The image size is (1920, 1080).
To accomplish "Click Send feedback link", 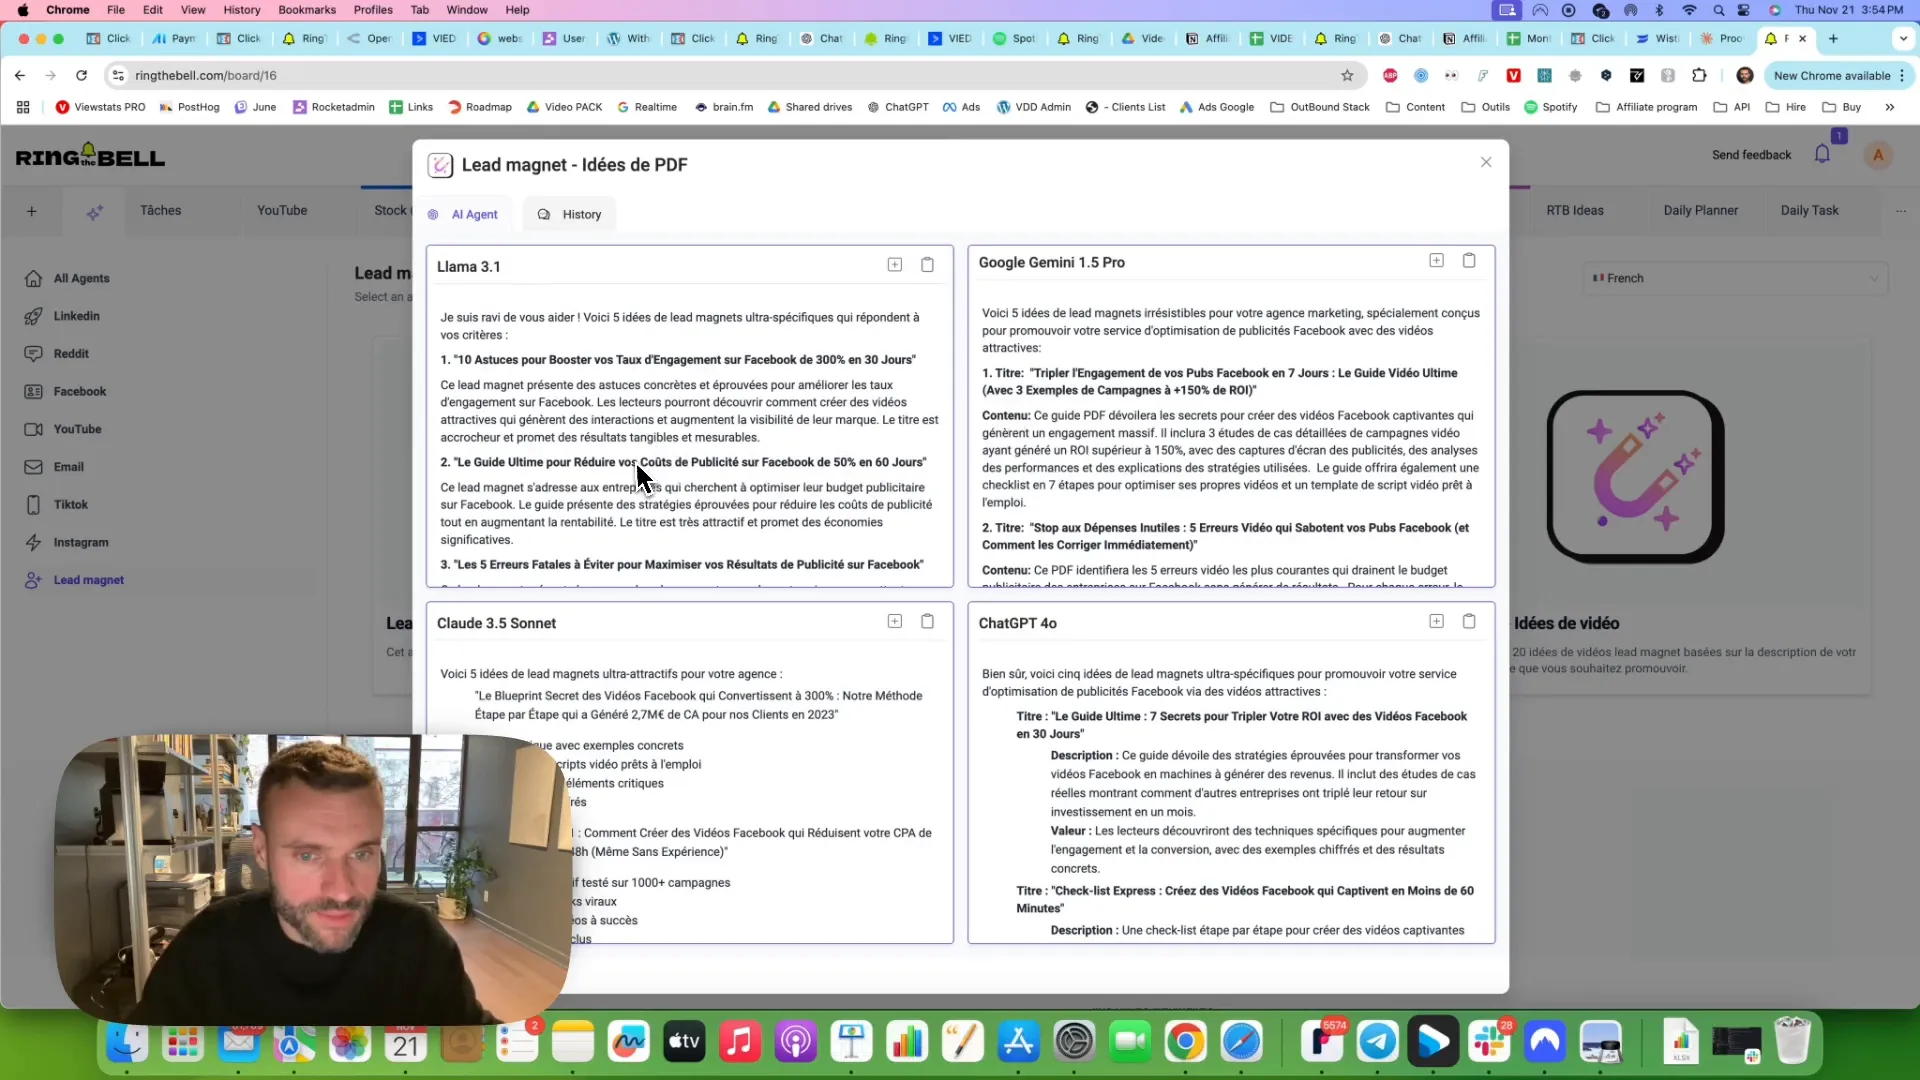I will 1751,155.
